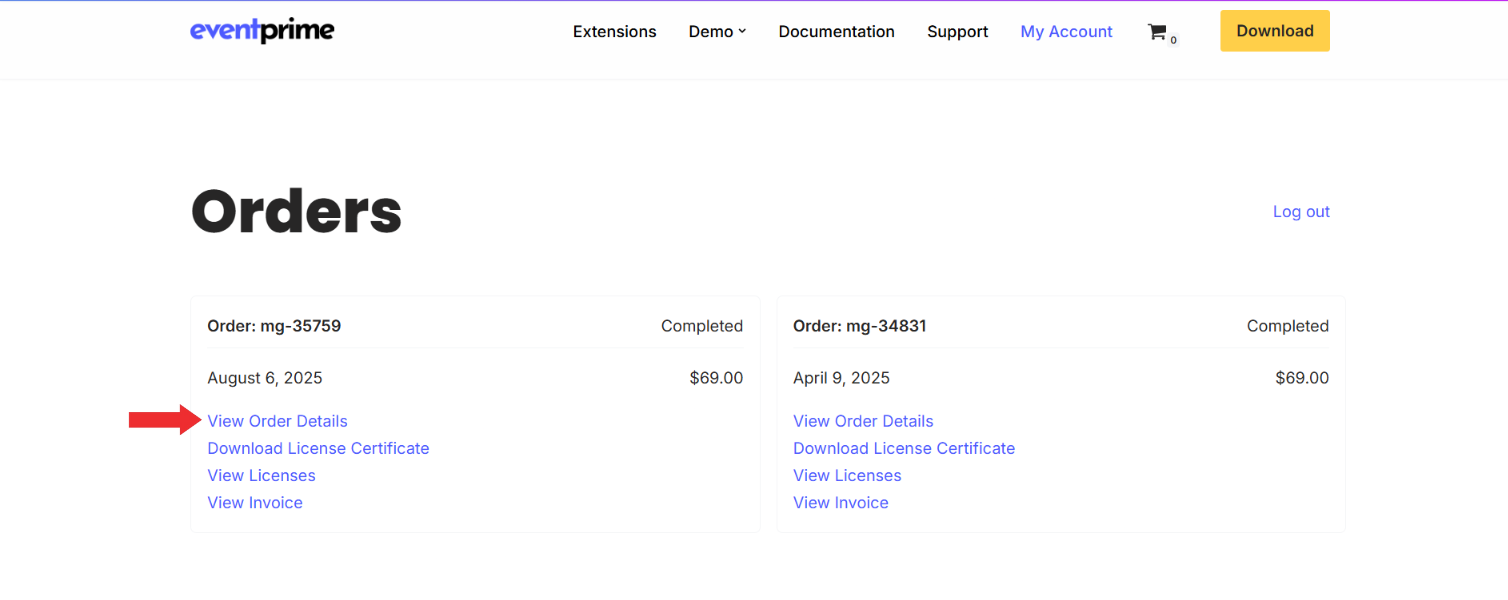Click the Order: mg-34831 heading

pos(859,326)
